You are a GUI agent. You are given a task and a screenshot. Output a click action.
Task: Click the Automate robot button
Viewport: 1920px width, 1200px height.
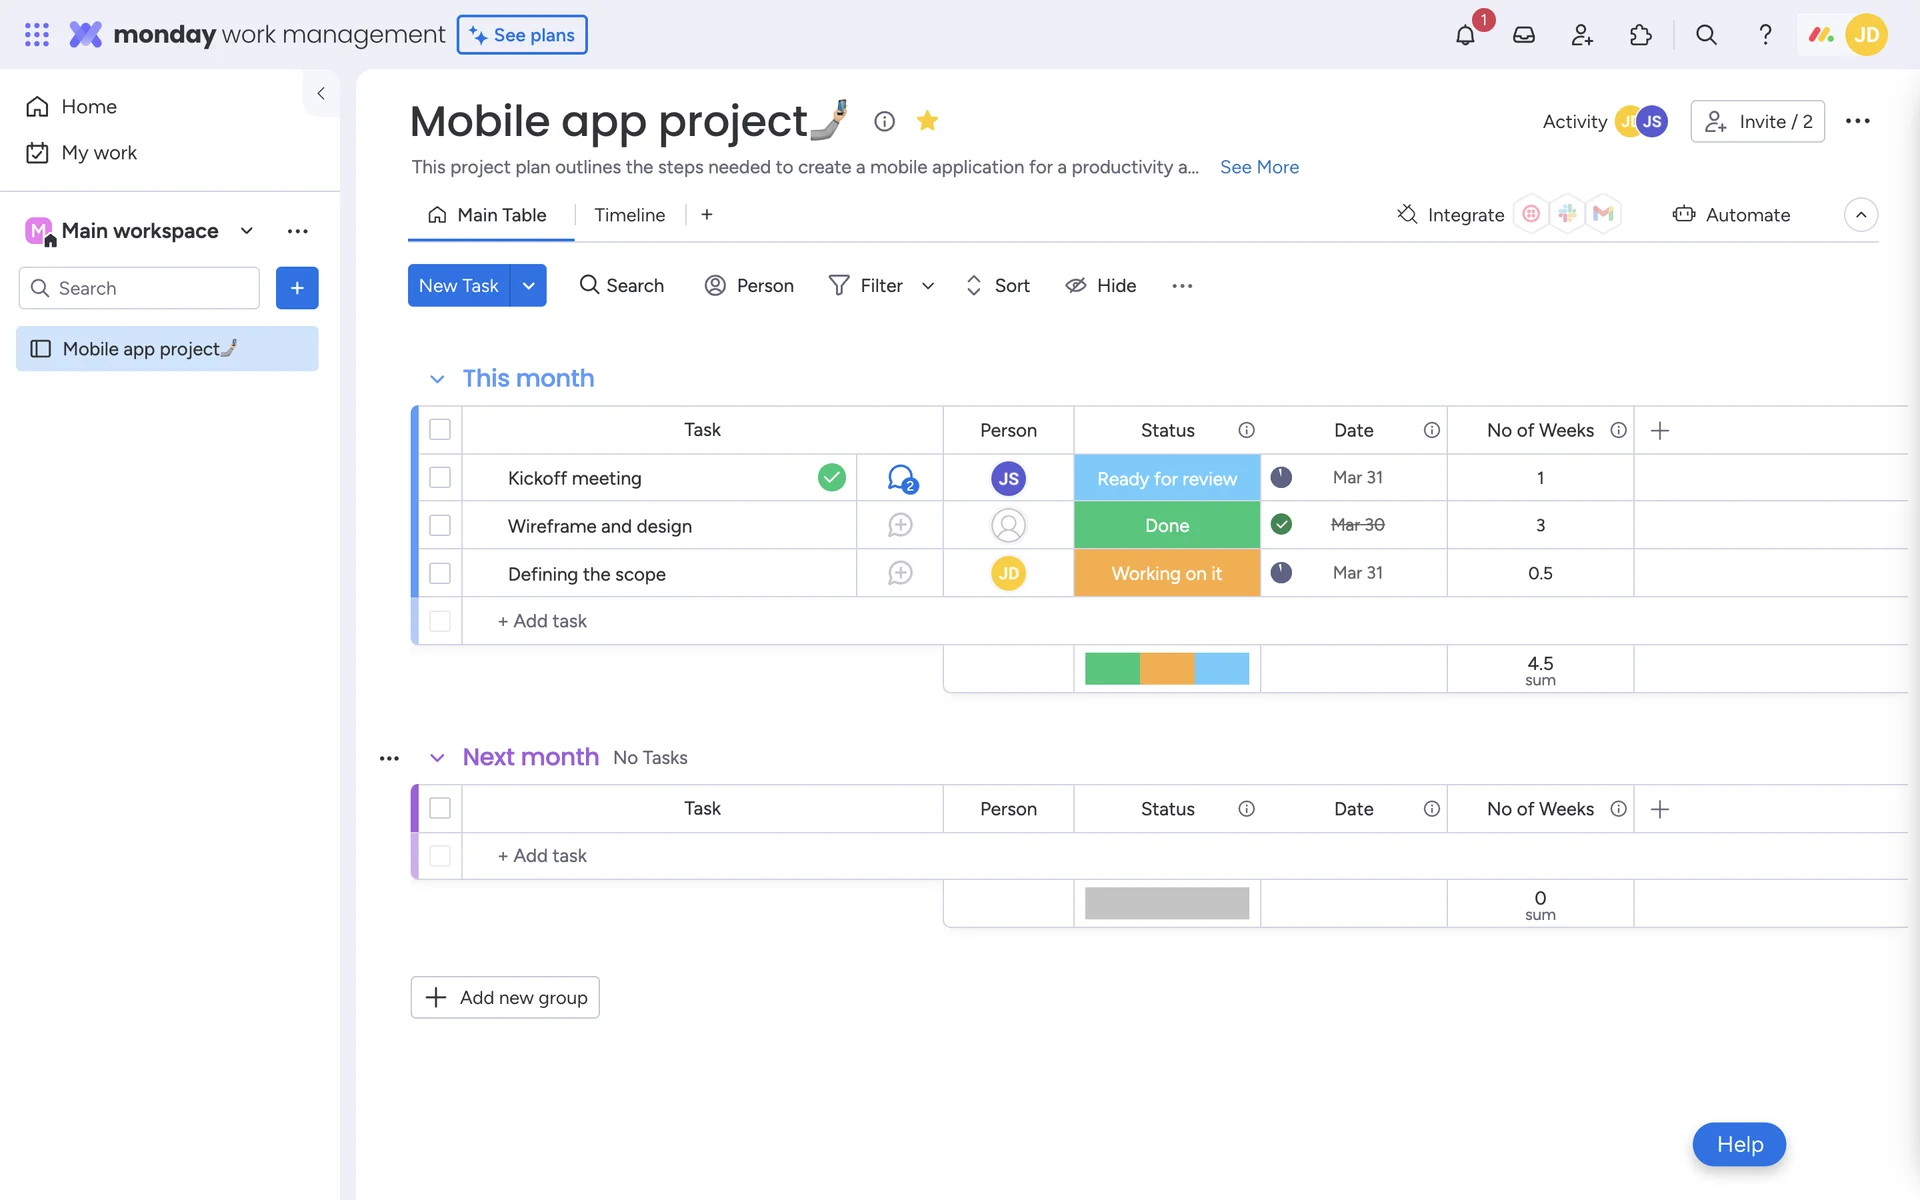click(1731, 214)
